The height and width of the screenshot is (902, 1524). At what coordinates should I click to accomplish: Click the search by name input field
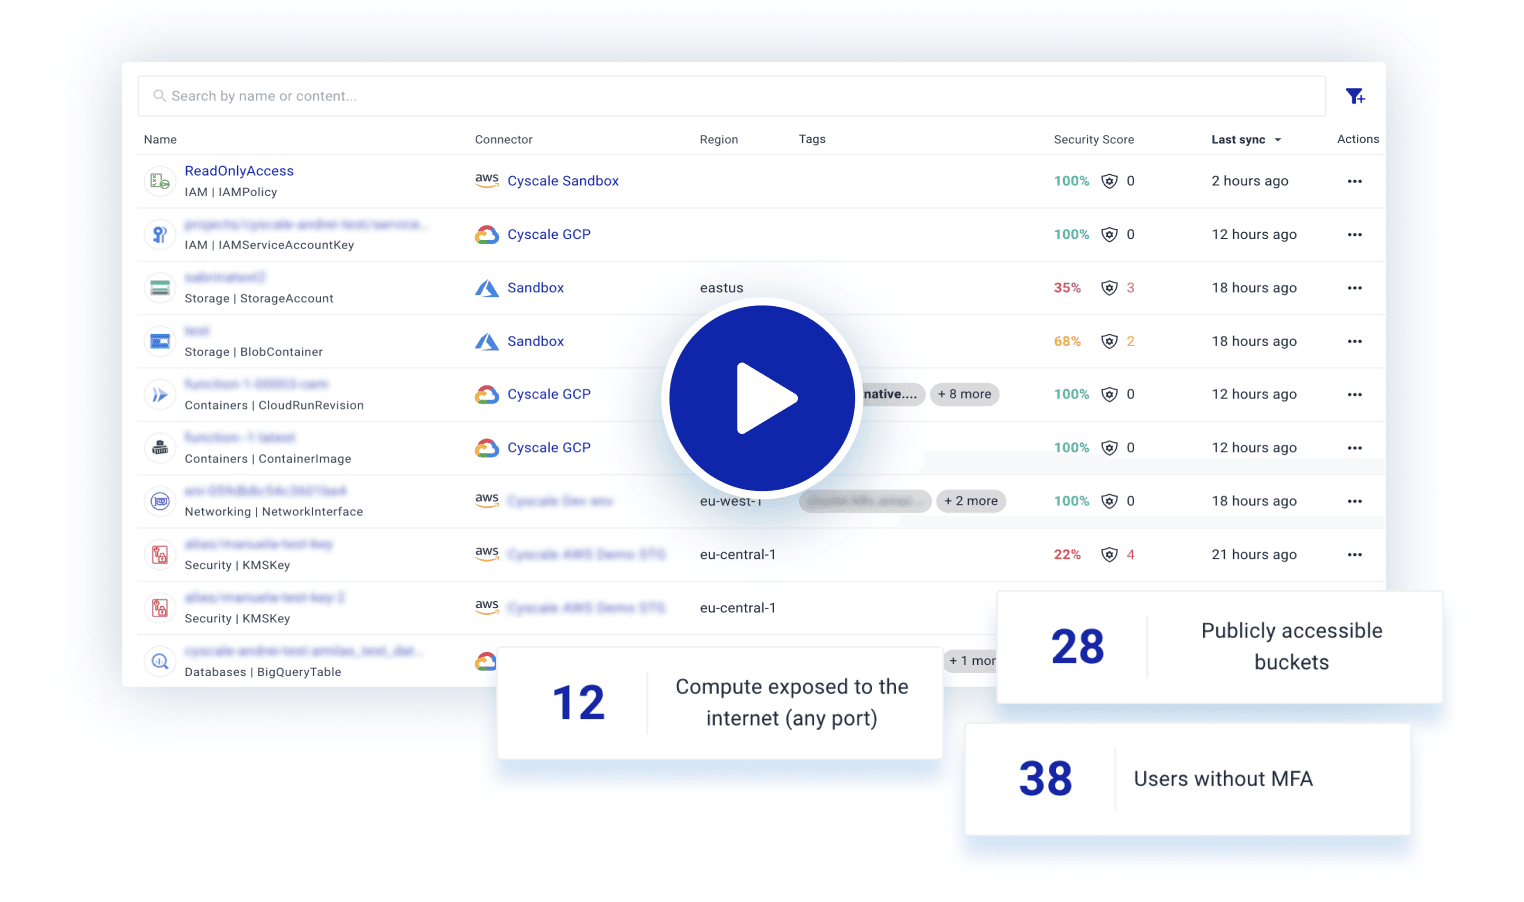pyautogui.click(x=730, y=96)
